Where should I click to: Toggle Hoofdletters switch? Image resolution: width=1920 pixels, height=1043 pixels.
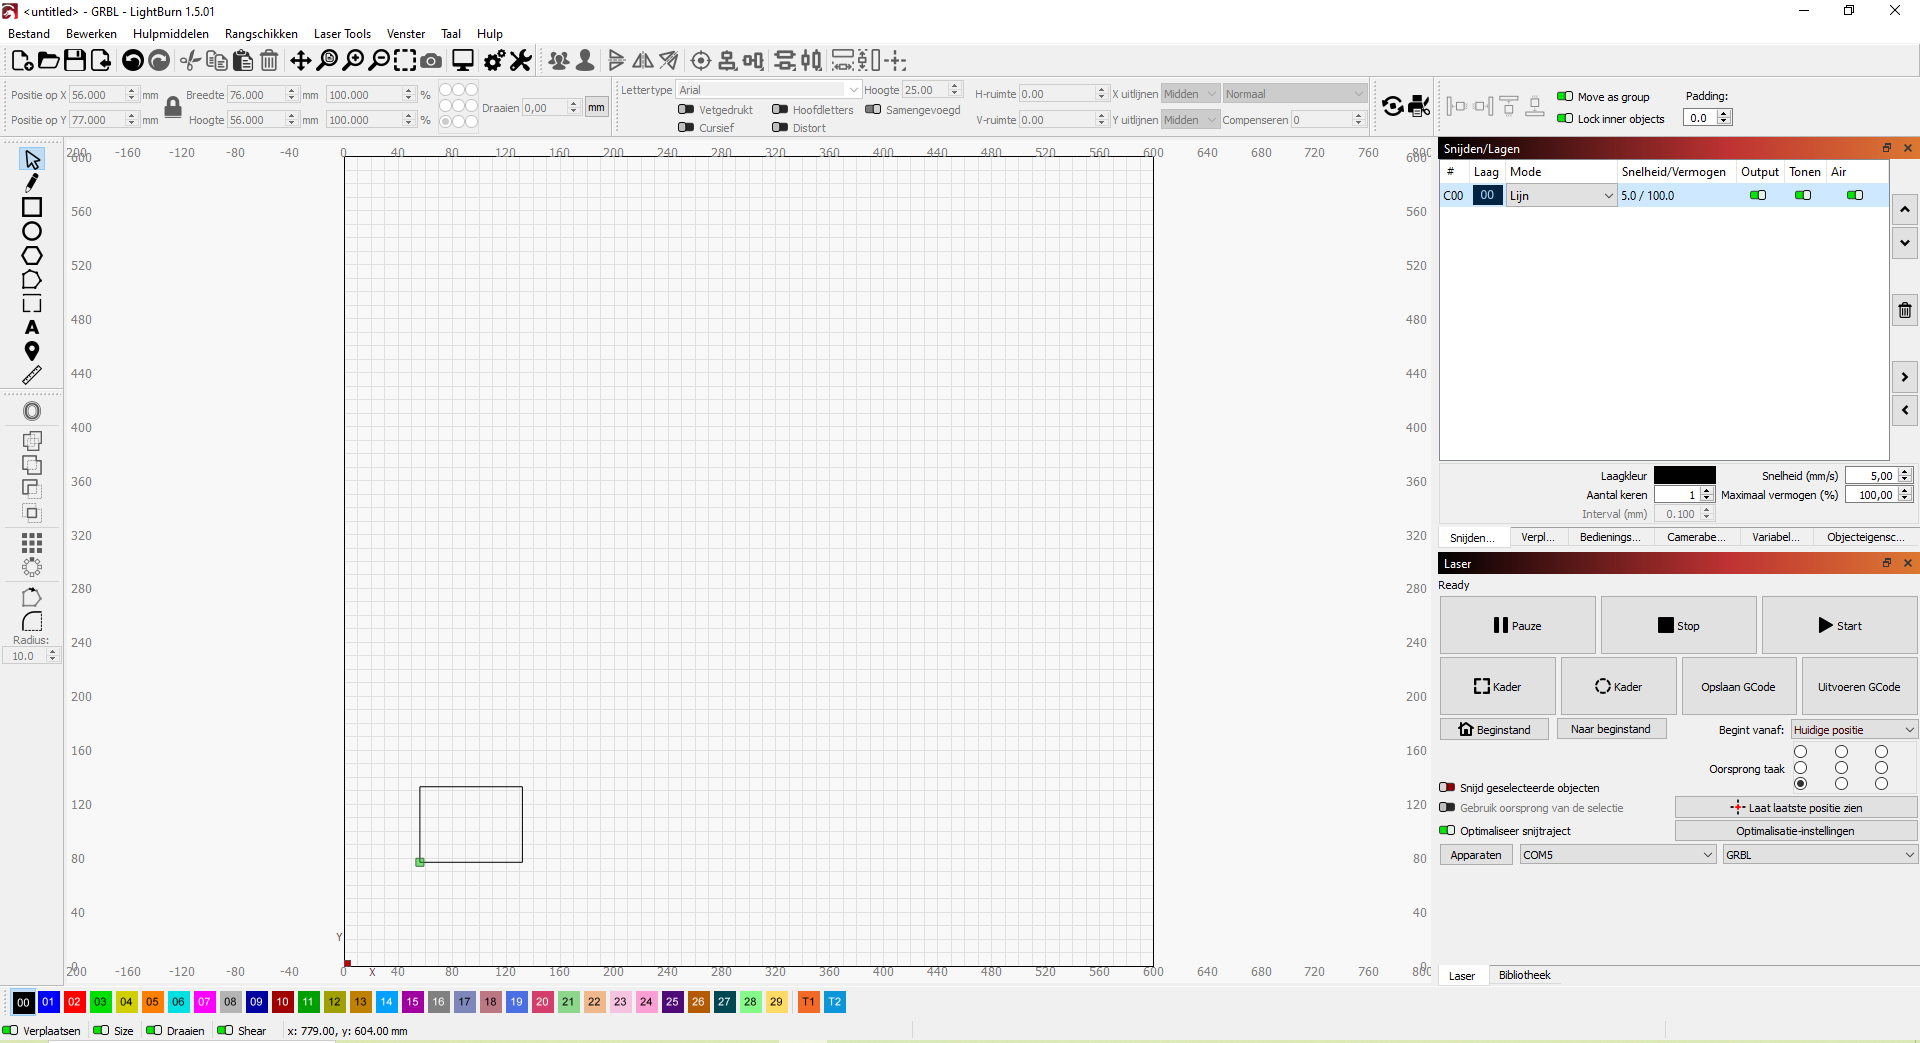(780, 110)
